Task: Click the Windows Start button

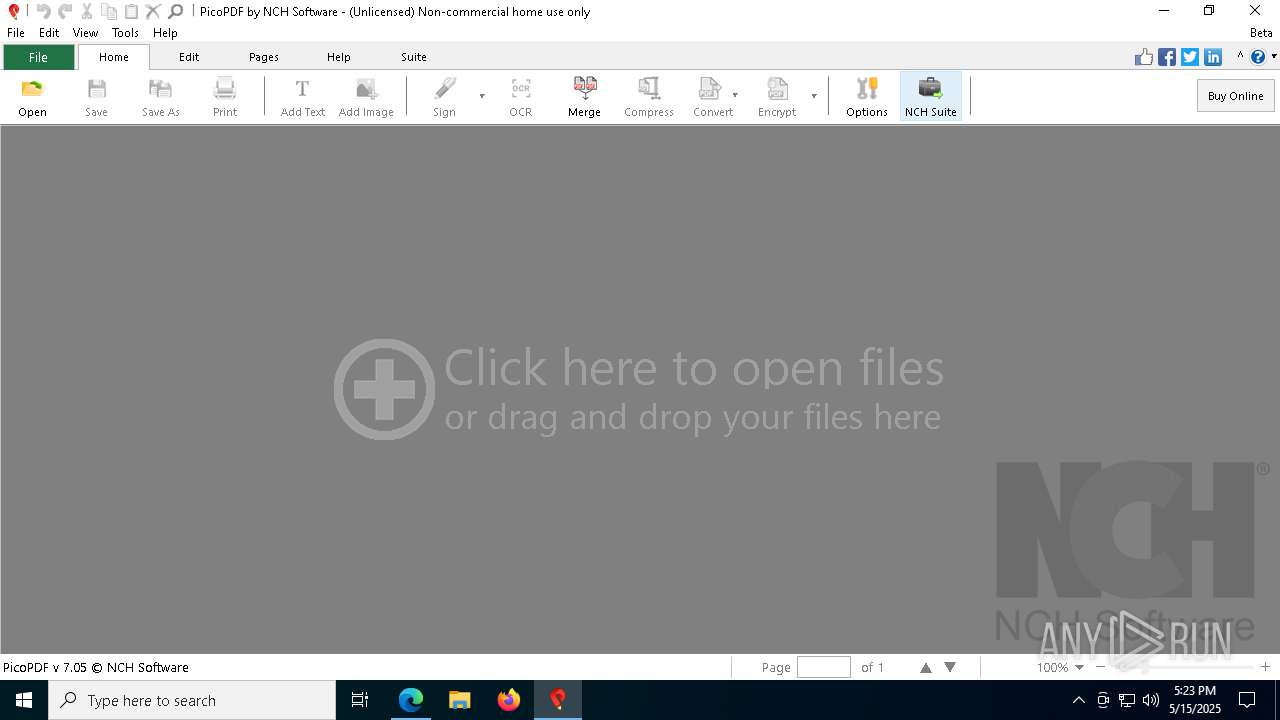Action: (x=24, y=700)
